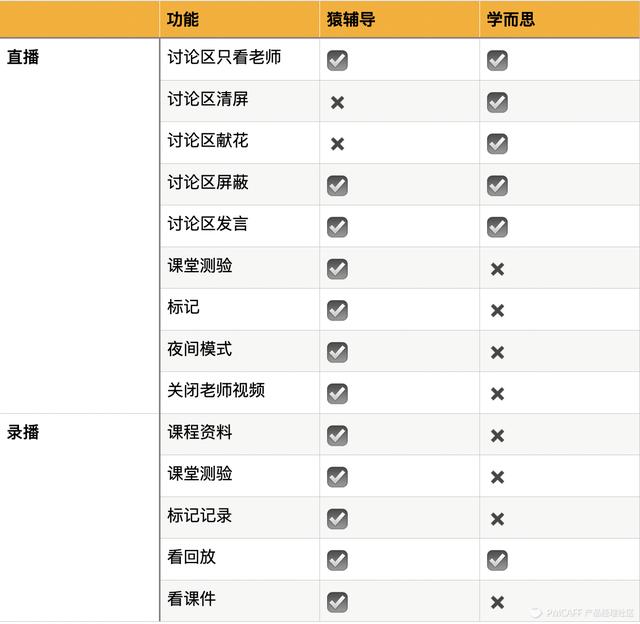Click 学而思 checkbox for 讨论区献花
This screenshot has width=640, height=624.
(497, 144)
